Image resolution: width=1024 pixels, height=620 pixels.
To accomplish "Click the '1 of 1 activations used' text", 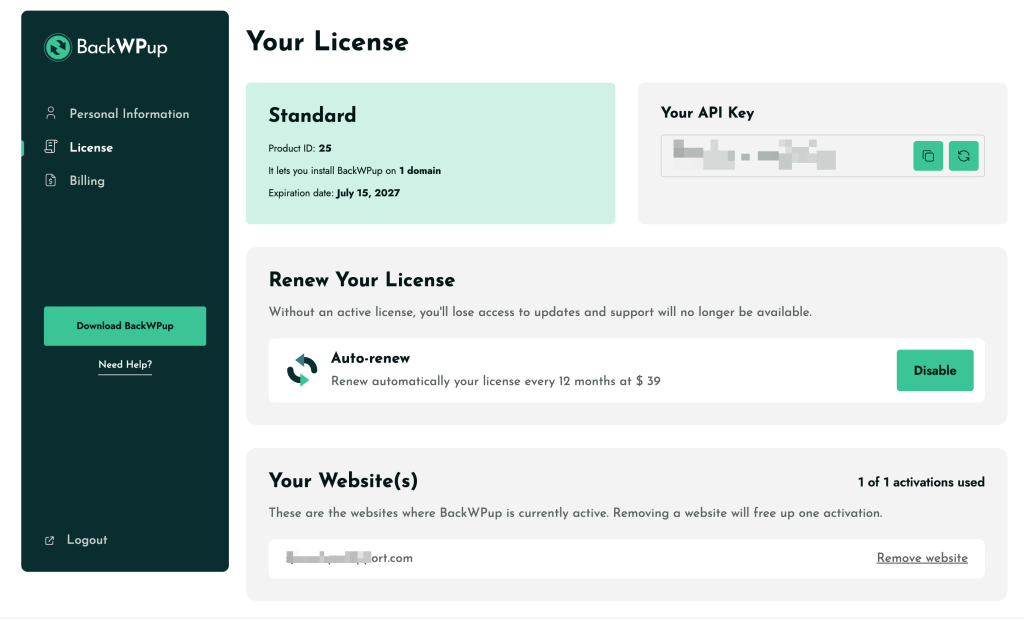I will (x=921, y=482).
